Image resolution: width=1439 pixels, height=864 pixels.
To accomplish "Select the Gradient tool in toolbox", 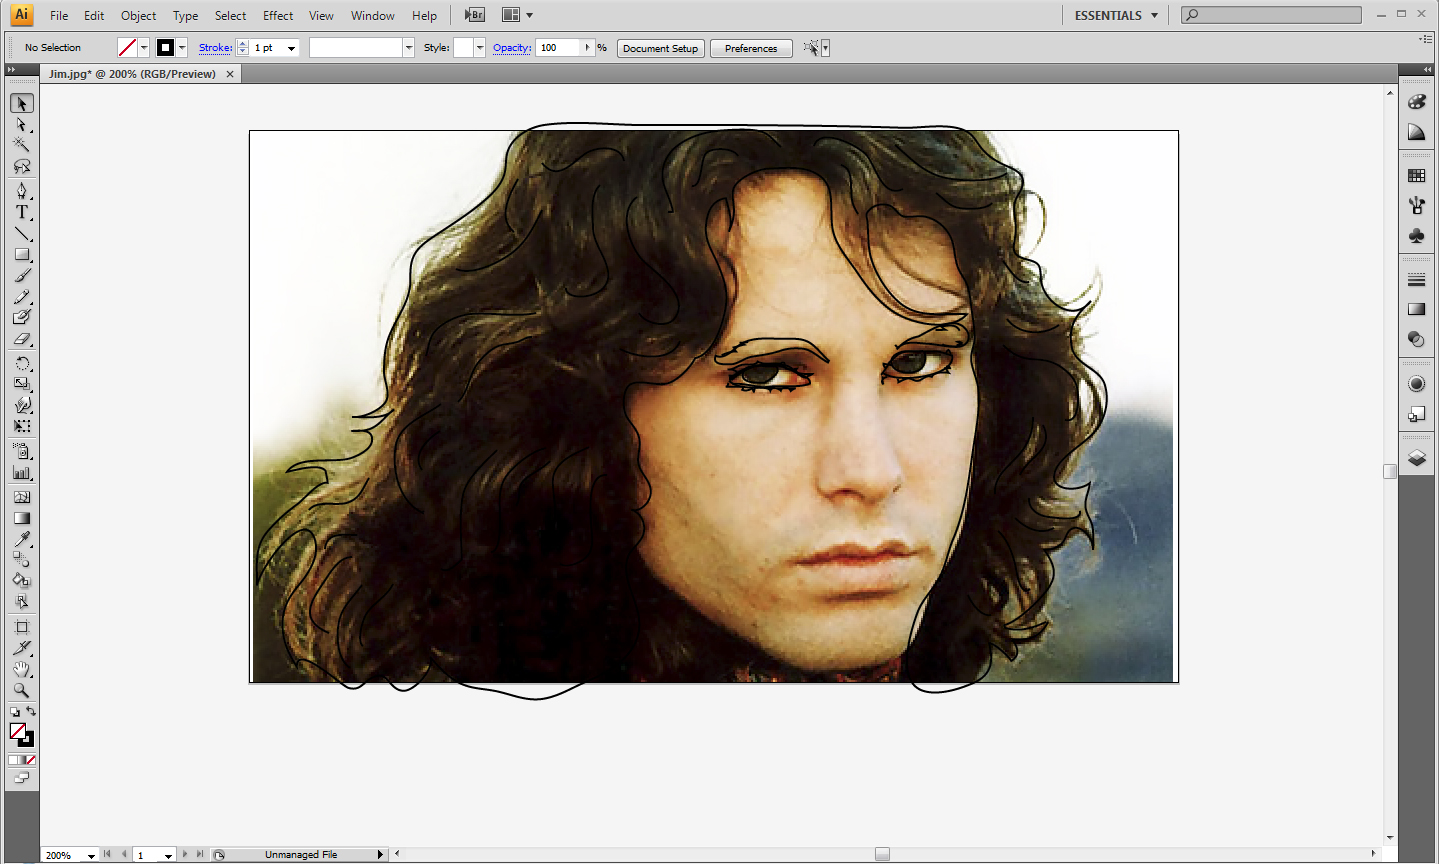I will point(22,518).
